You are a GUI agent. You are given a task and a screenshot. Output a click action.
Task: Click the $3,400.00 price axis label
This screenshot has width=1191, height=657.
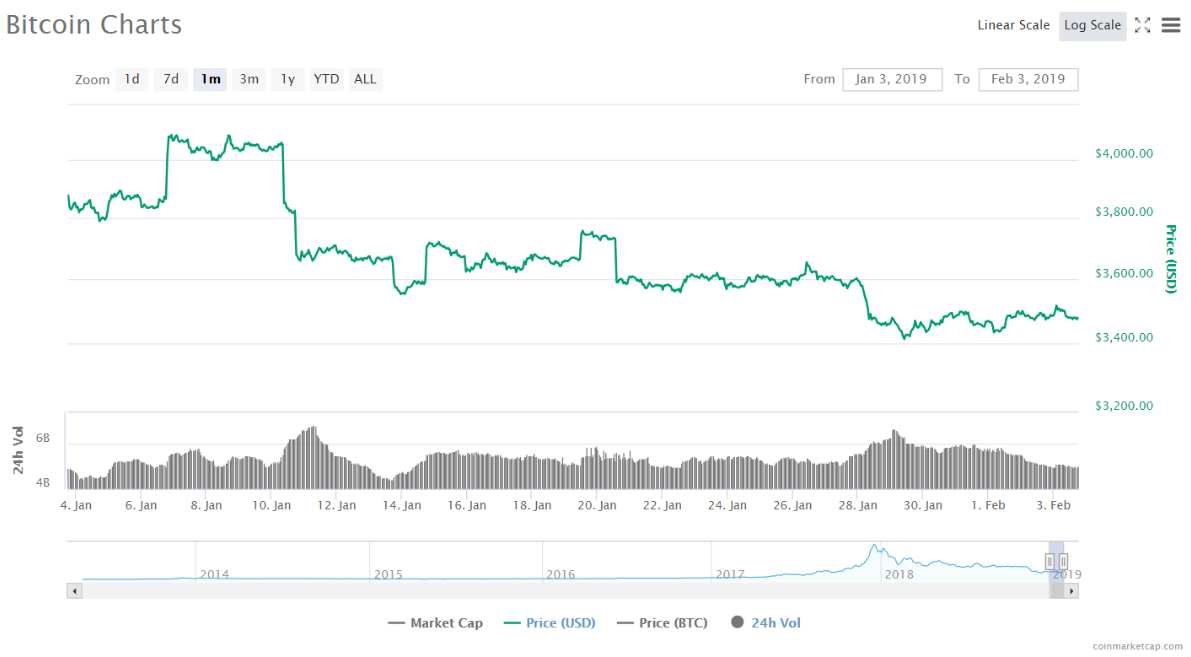click(x=1124, y=337)
